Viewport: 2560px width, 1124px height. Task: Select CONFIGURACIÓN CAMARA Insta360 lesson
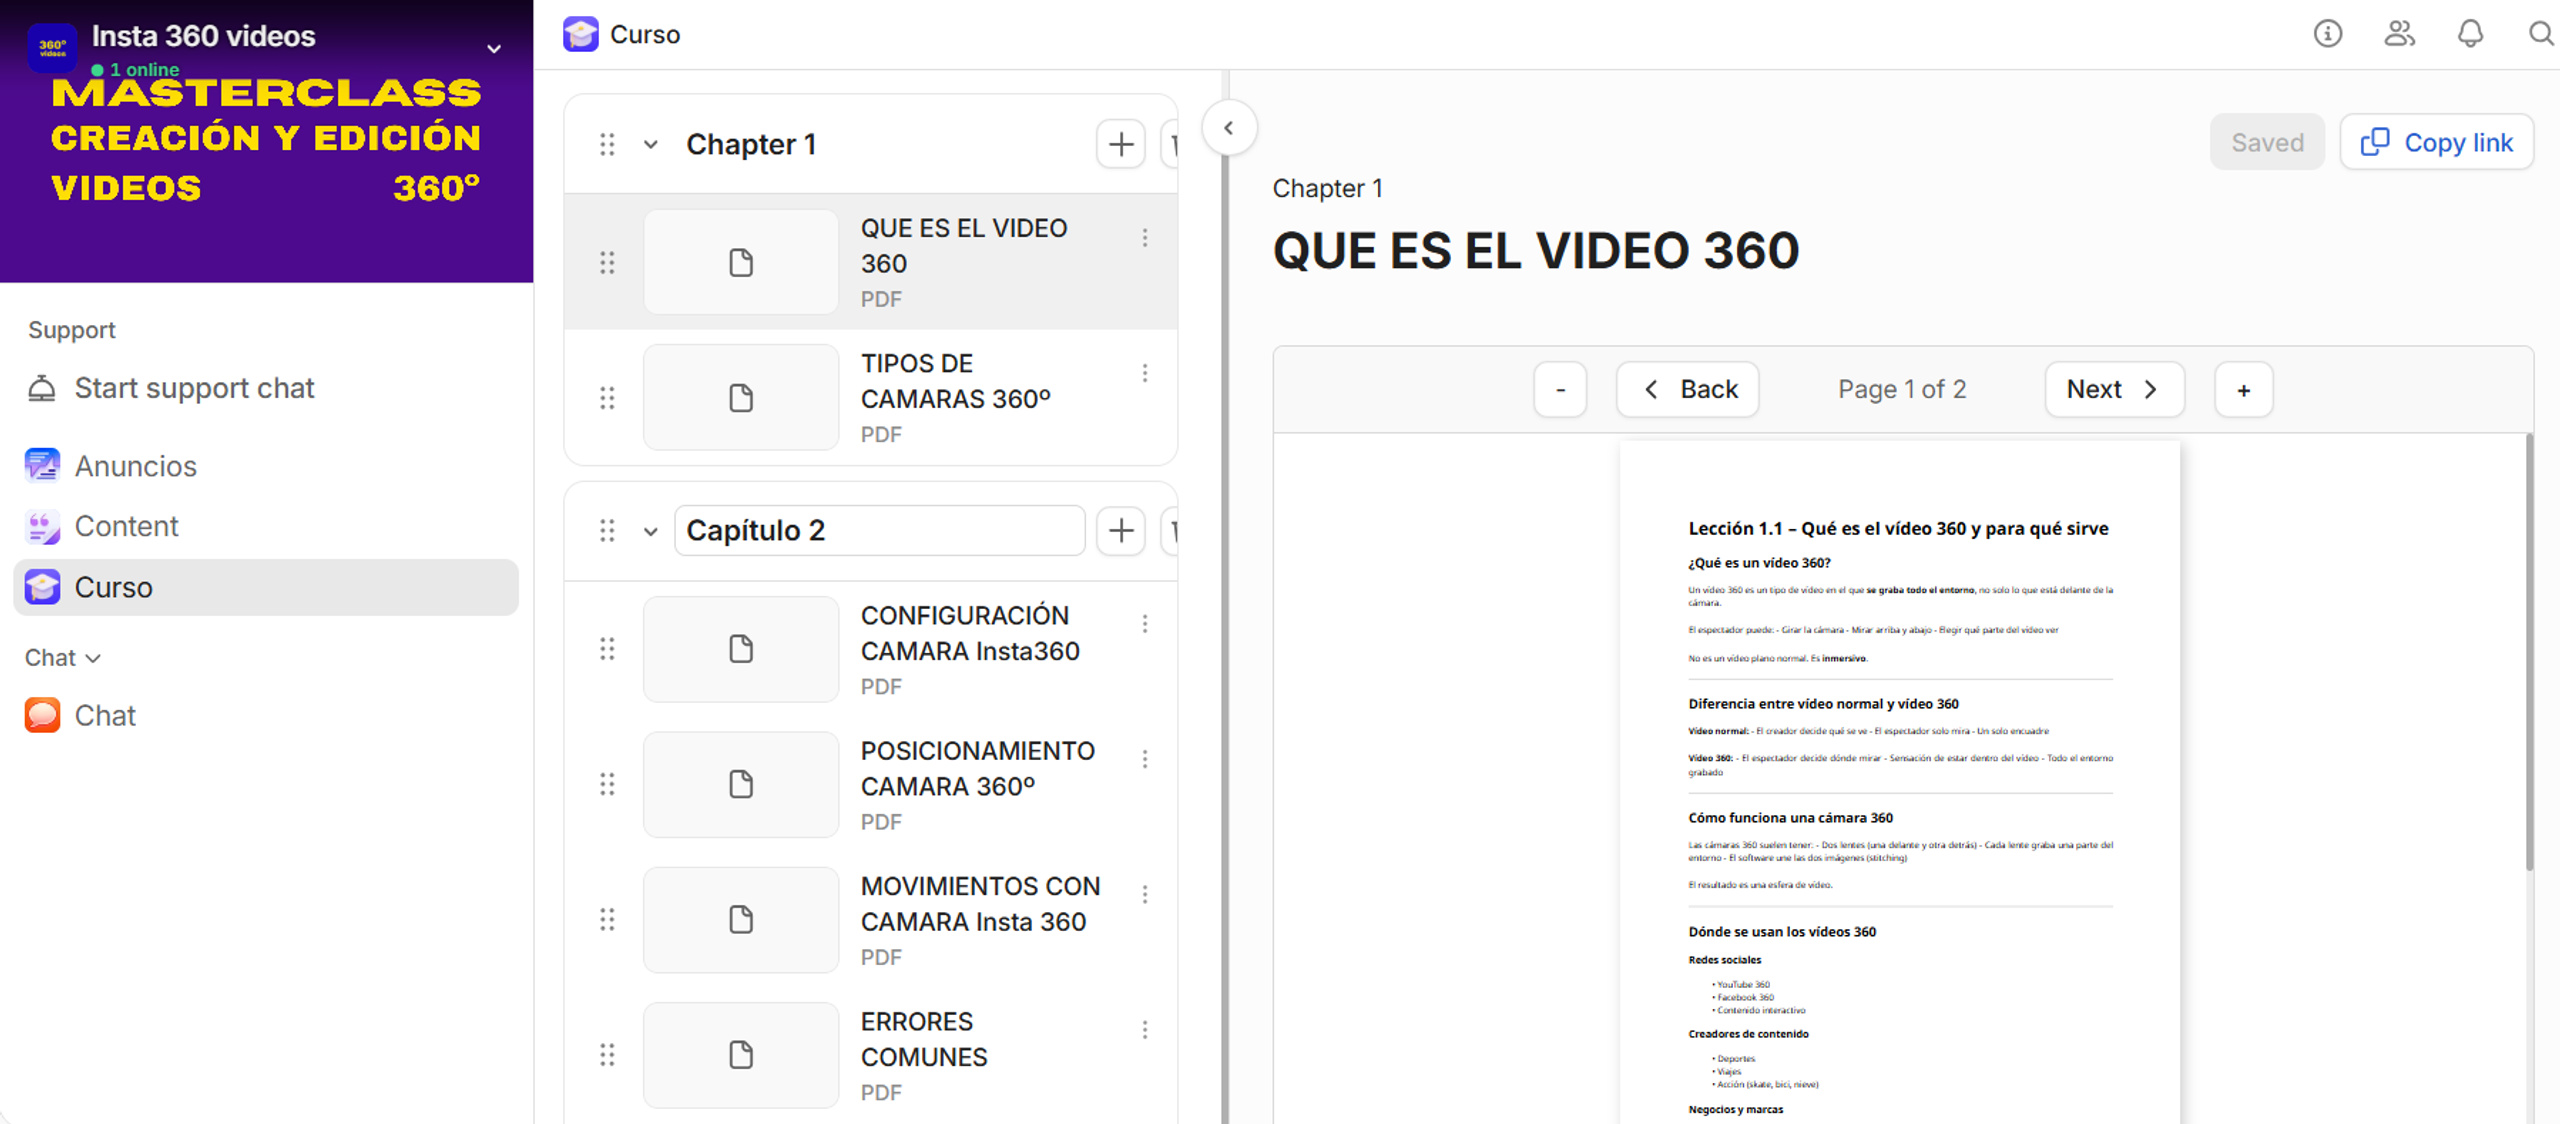tap(871, 649)
